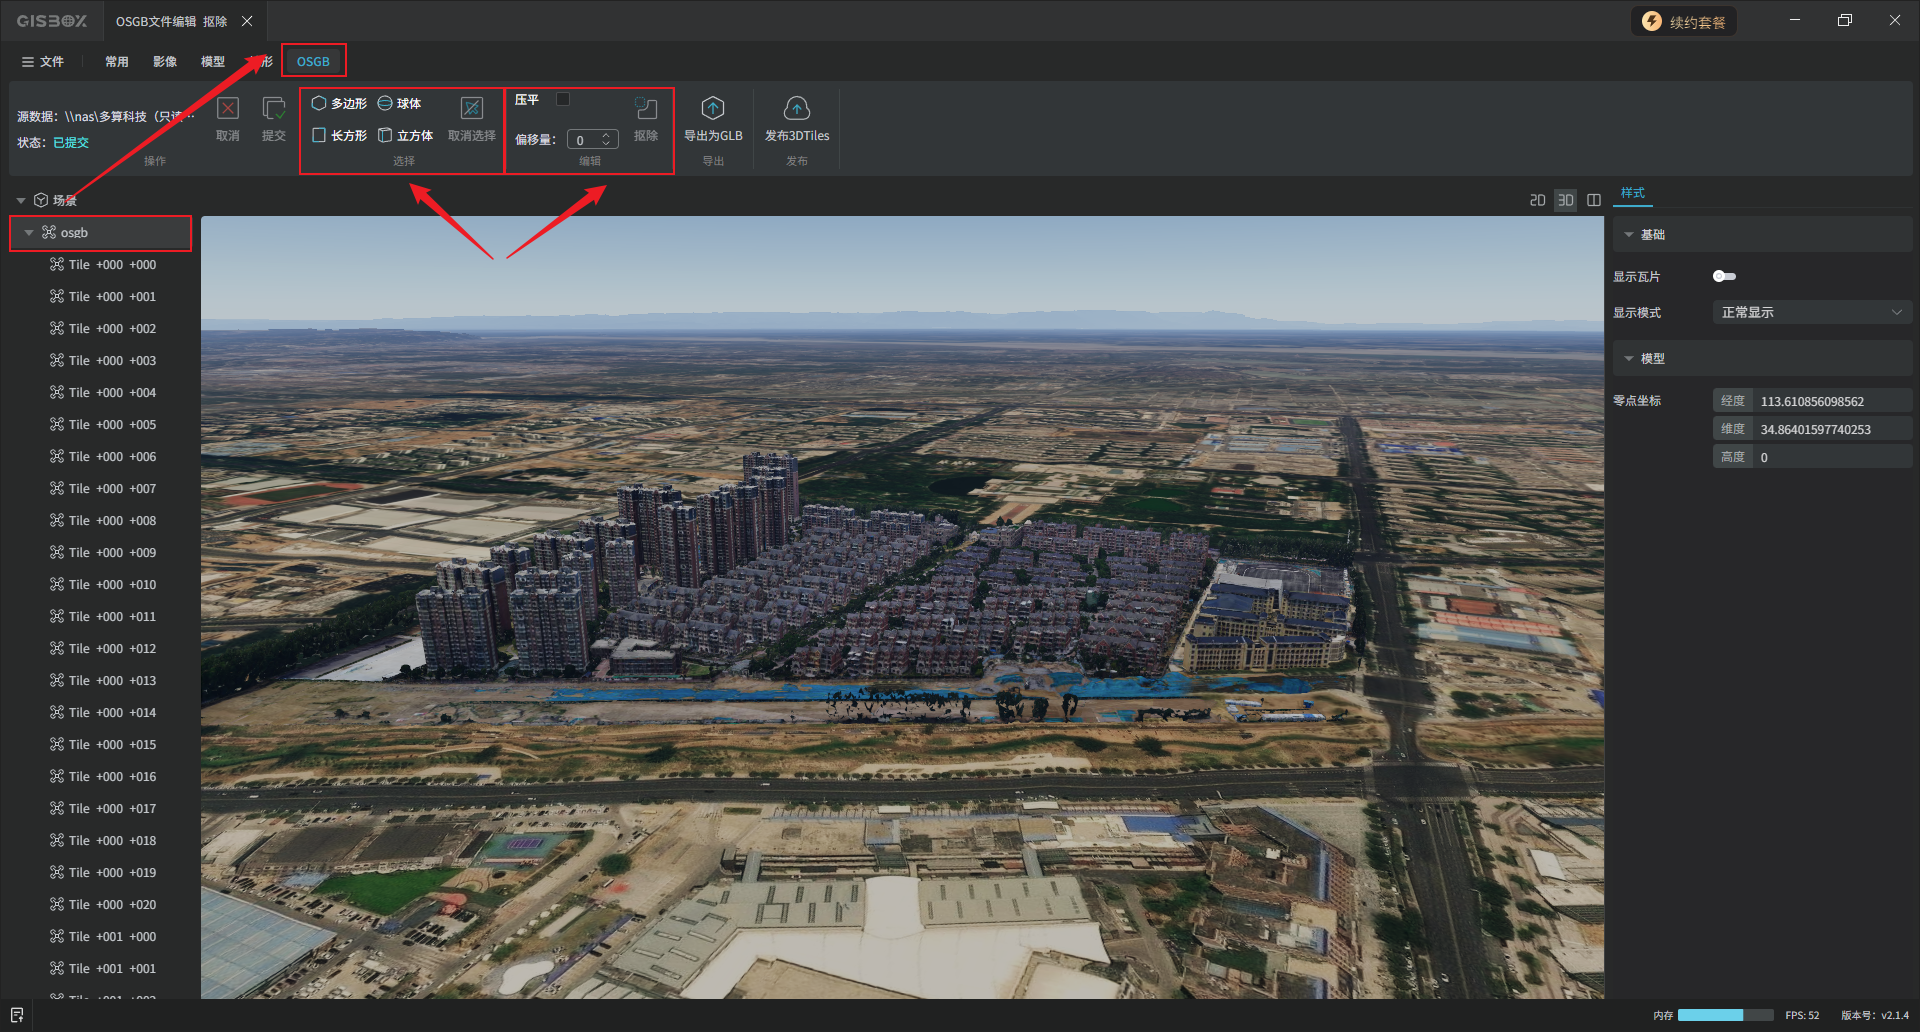This screenshot has width=1920, height=1032.
Task: Toggle the 显示瓦片 switch
Action: coord(1724,277)
